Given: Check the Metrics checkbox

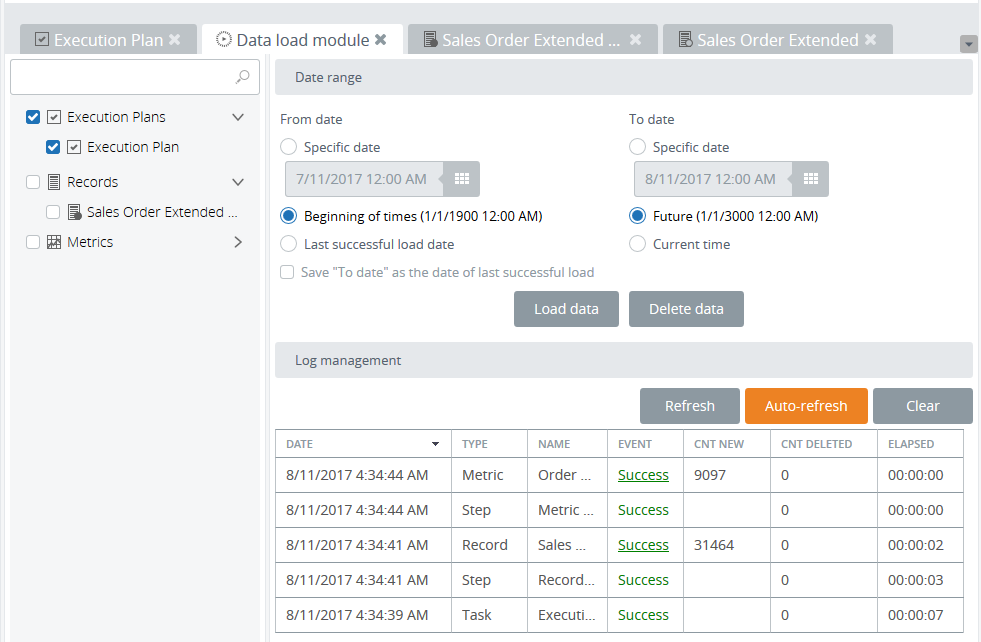Looking at the screenshot, I should click(x=33, y=242).
